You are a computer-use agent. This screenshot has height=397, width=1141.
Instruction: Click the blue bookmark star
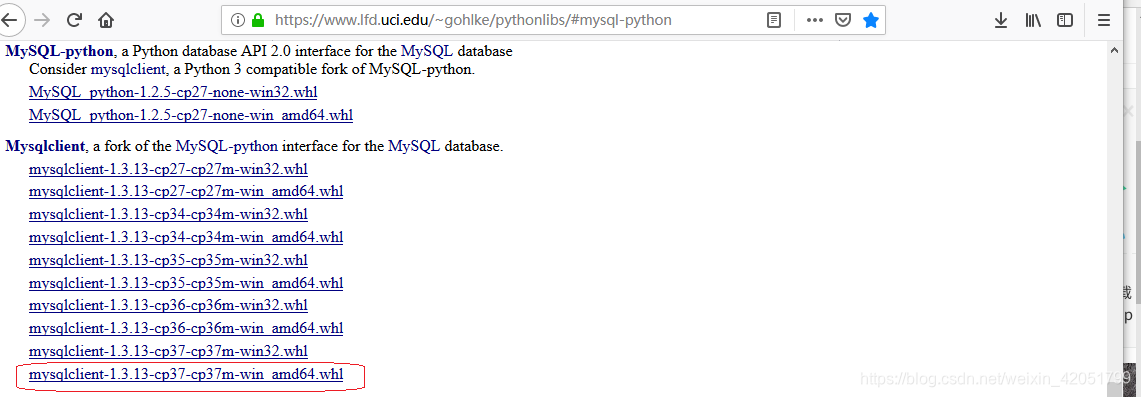click(871, 20)
